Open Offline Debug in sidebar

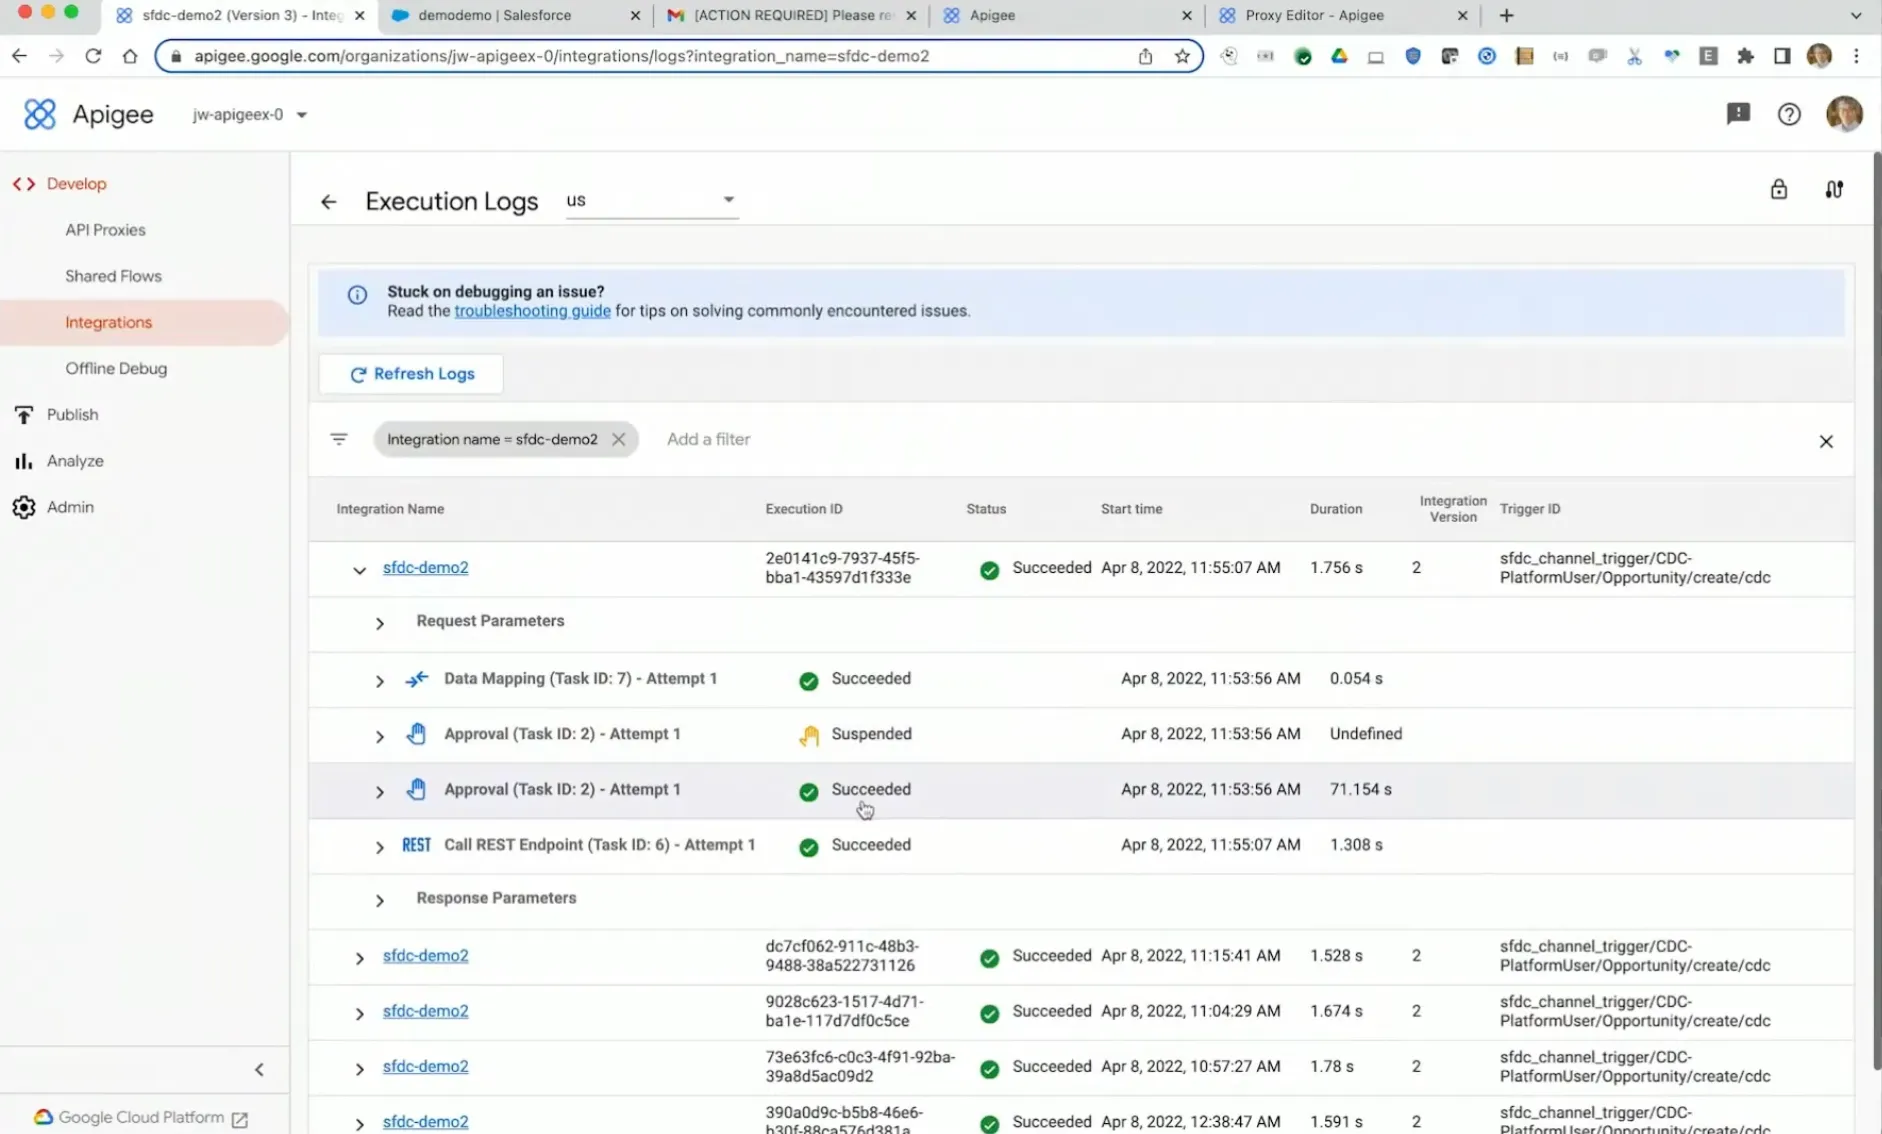(x=116, y=368)
